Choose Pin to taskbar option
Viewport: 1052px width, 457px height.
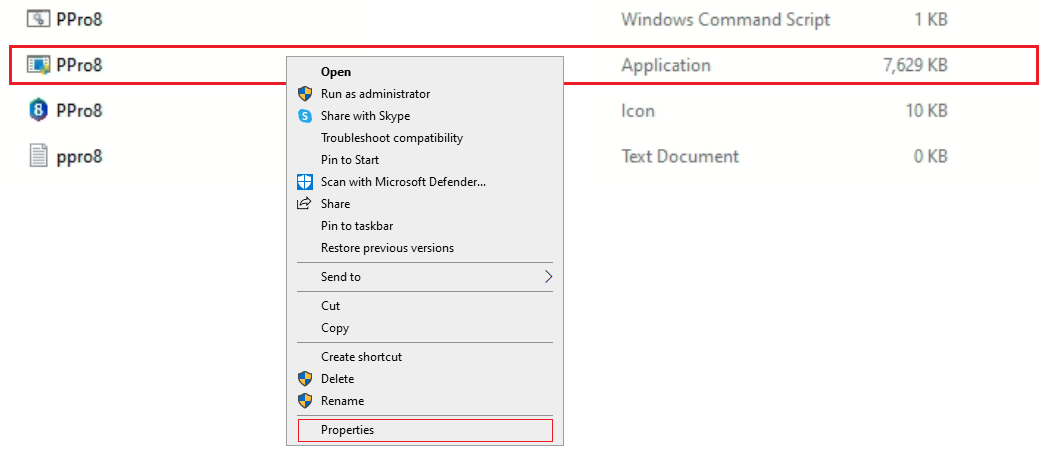pos(356,226)
